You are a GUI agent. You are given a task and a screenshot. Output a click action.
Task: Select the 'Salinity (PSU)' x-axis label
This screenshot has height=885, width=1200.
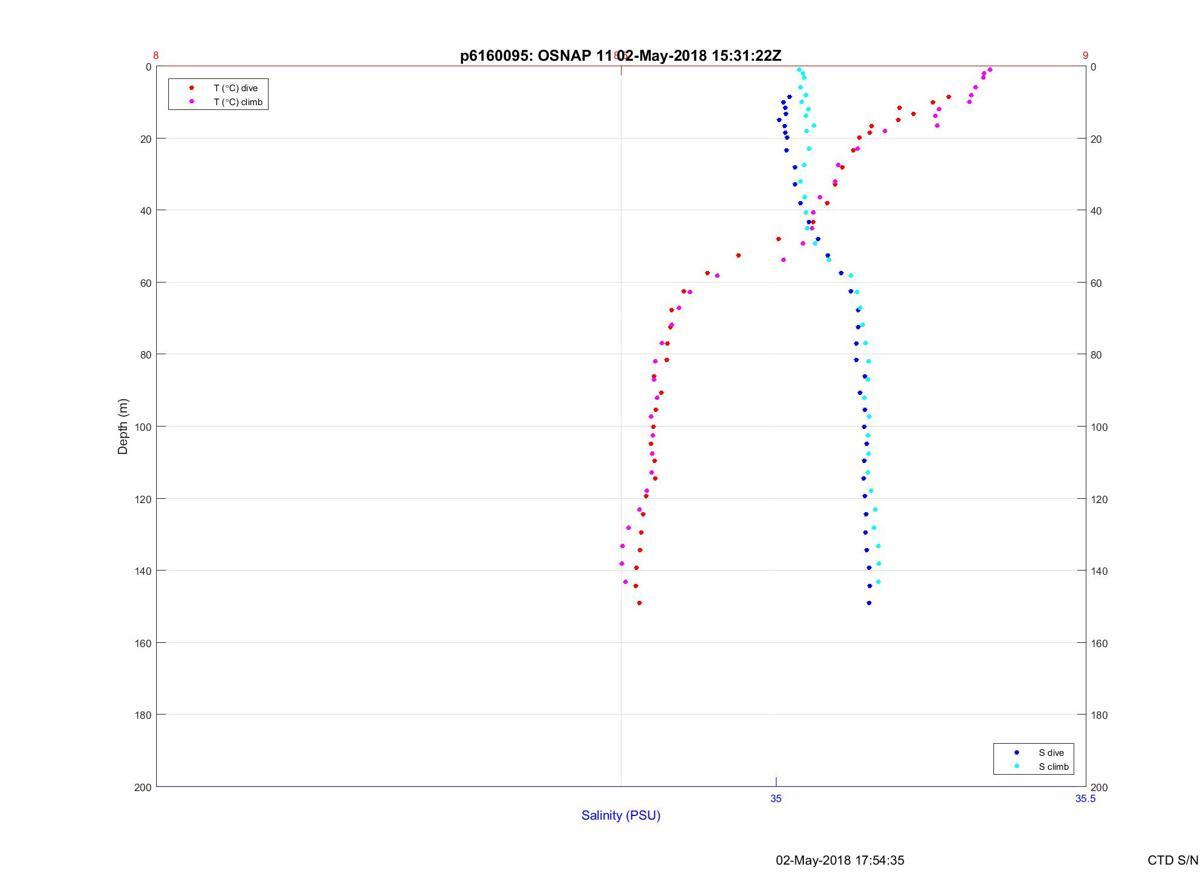[621, 816]
